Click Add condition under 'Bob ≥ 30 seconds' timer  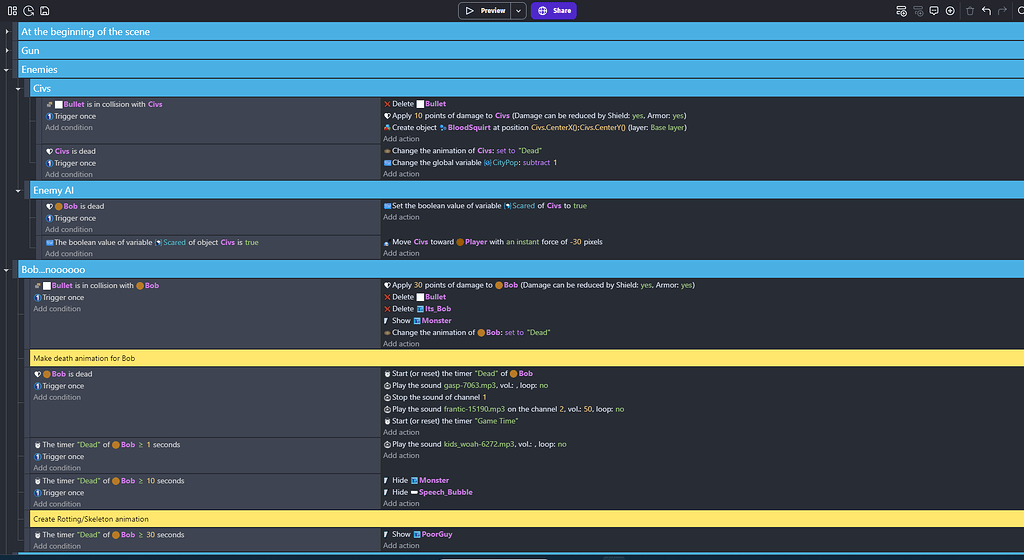(x=57, y=546)
